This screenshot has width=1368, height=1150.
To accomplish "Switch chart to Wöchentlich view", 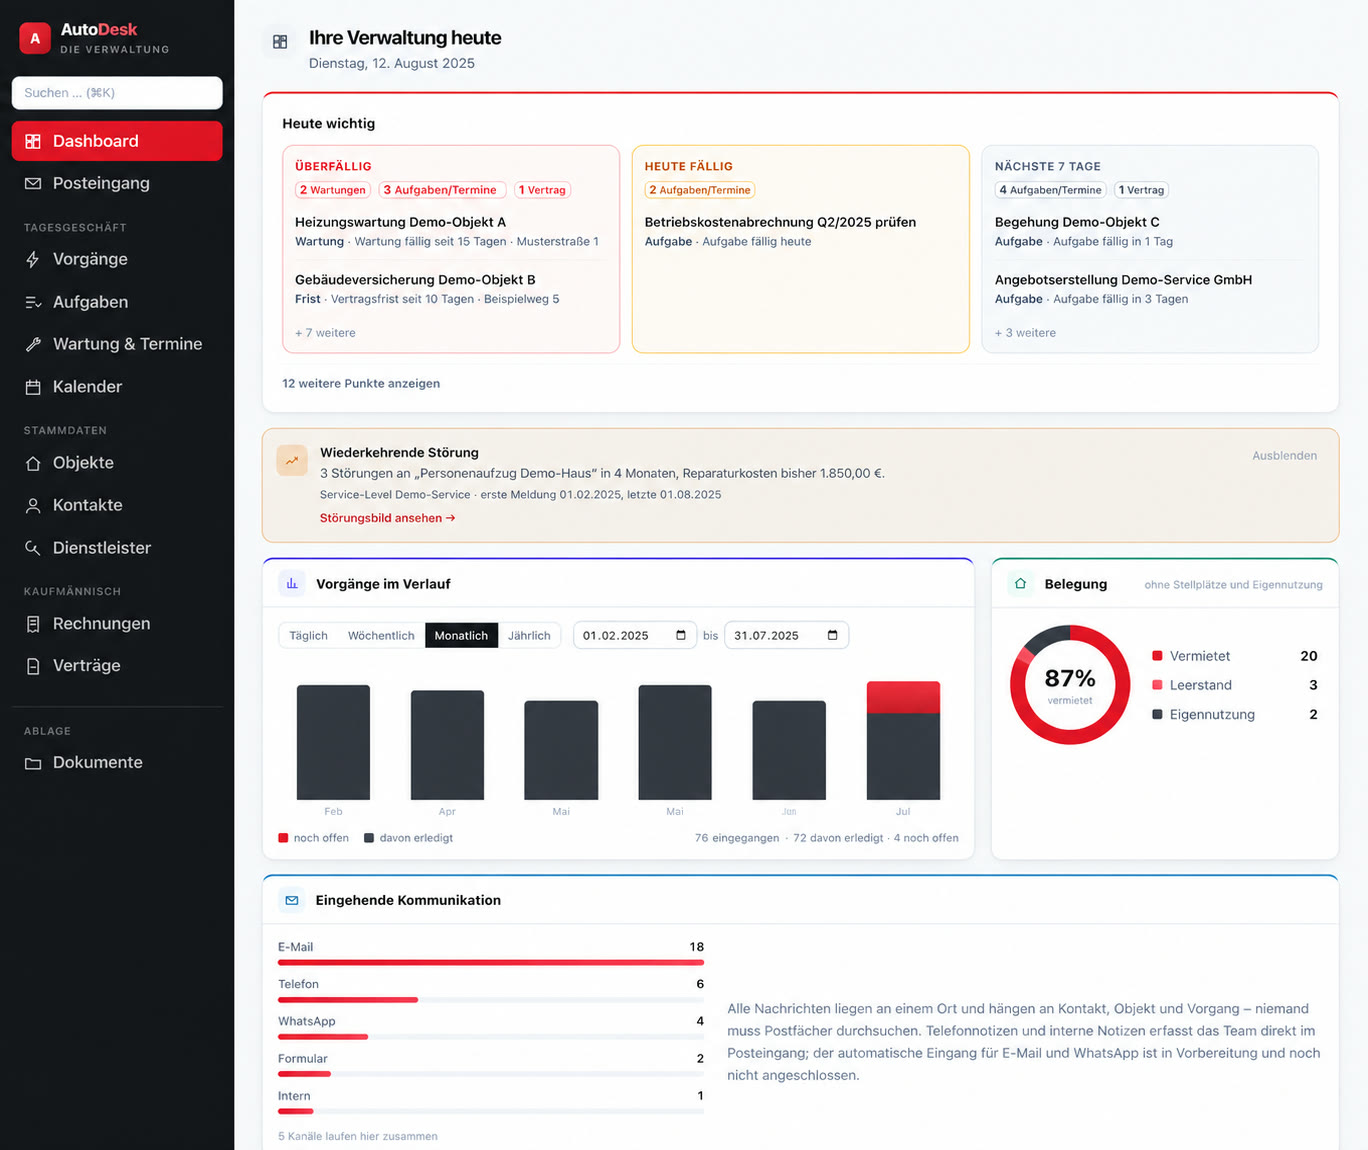I will pos(381,636).
